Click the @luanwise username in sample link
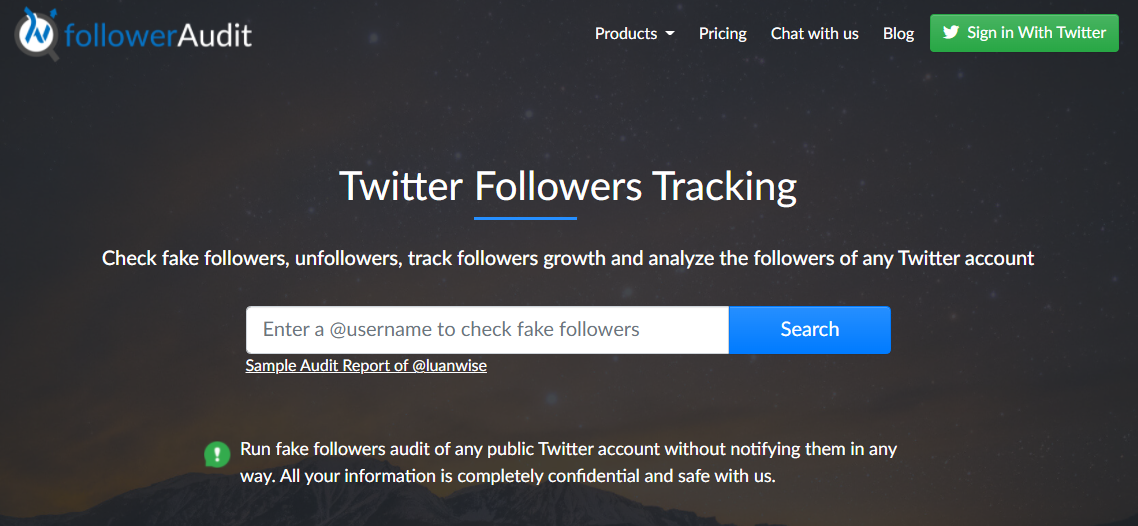 [449, 366]
